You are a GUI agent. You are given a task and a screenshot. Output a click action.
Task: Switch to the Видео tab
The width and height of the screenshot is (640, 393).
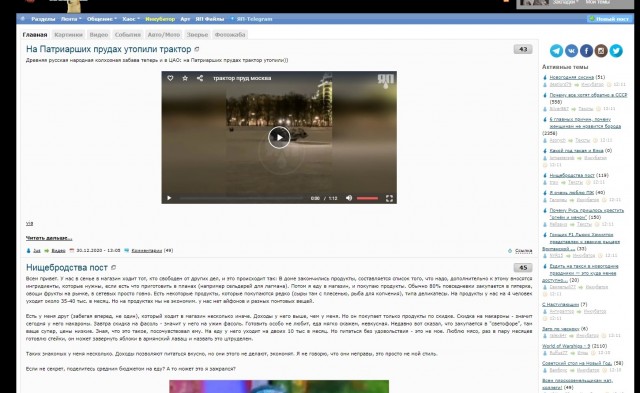[x=99, y=35]
